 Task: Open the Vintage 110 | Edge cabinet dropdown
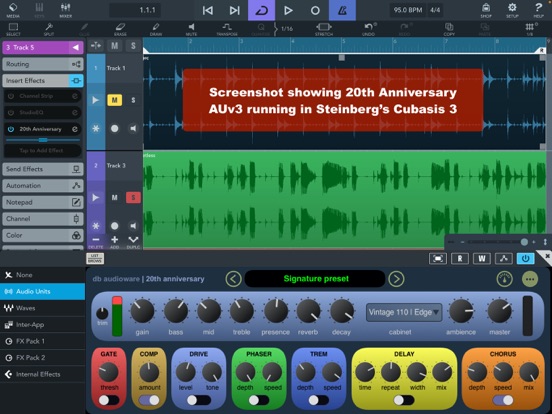tap(404, 312)
